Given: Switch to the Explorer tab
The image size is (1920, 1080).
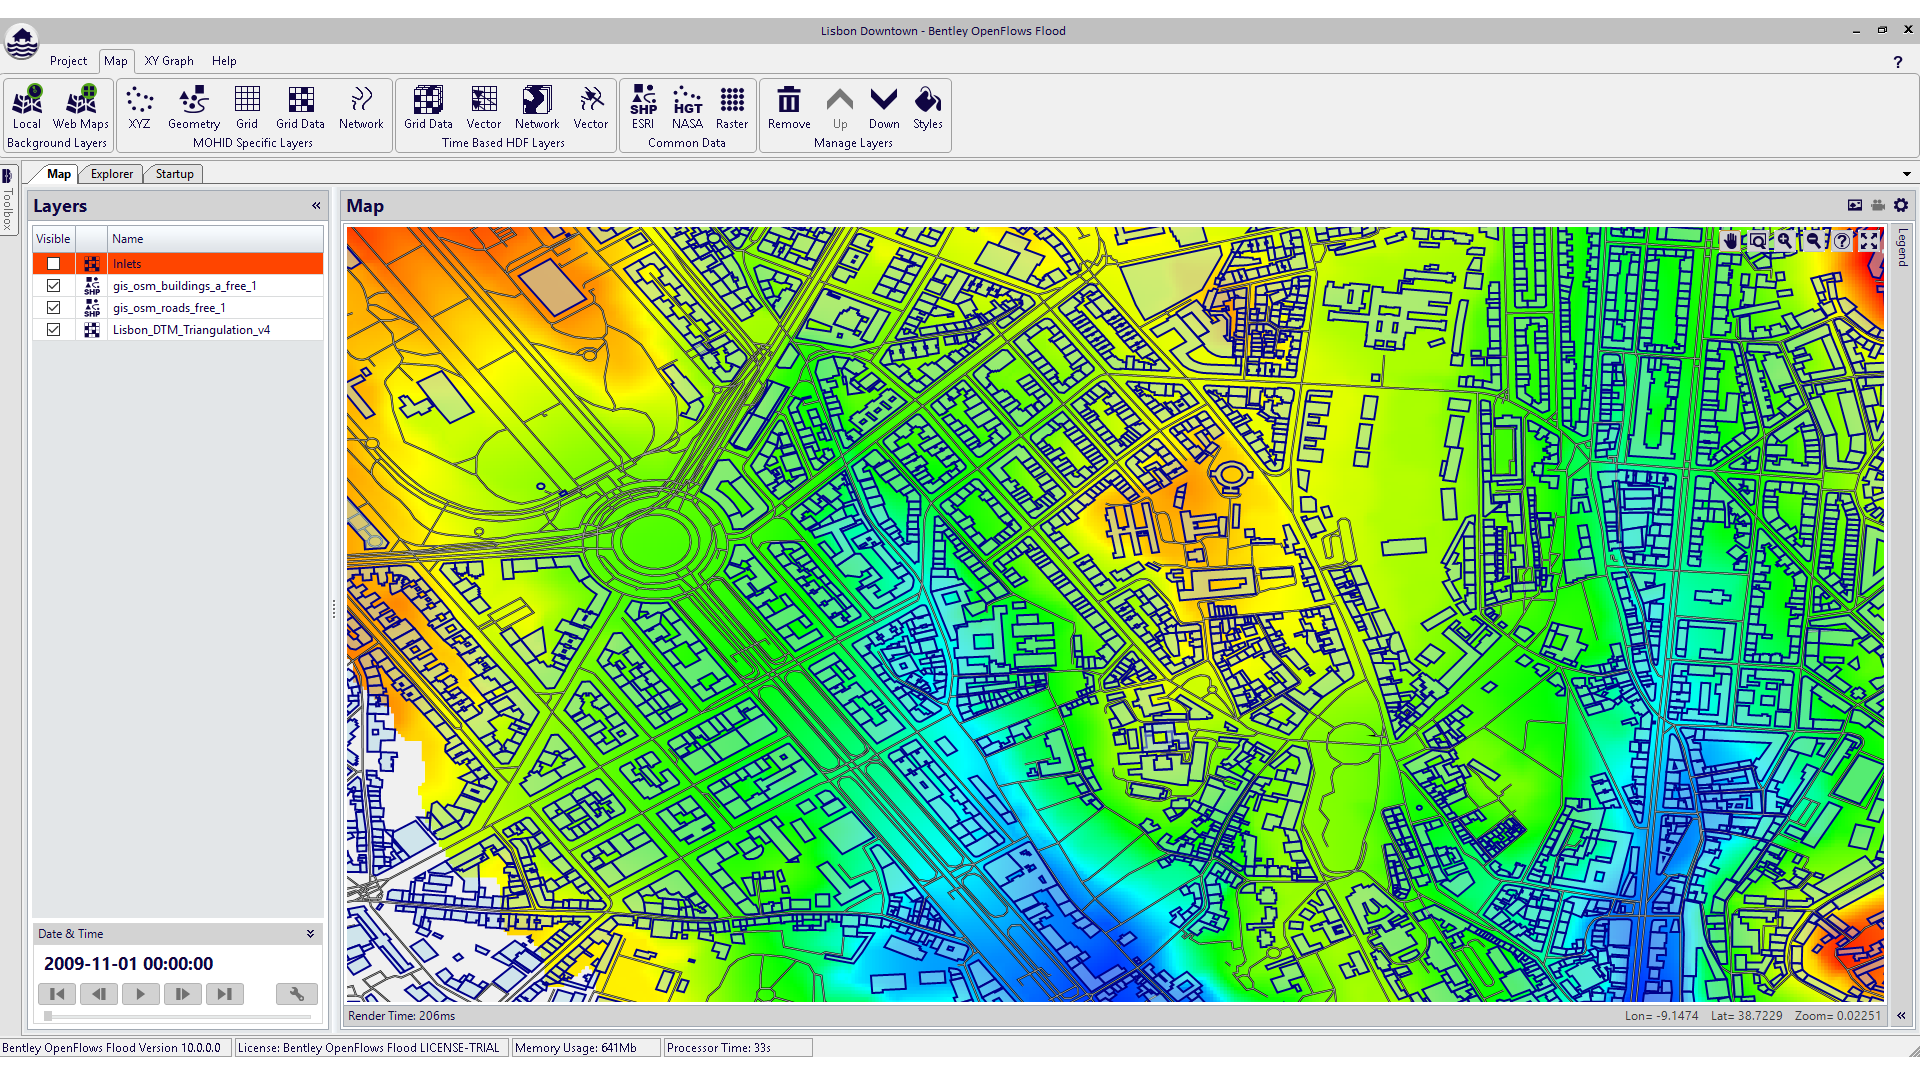Looking at the screenshot, I should click(x=112, y=174).
